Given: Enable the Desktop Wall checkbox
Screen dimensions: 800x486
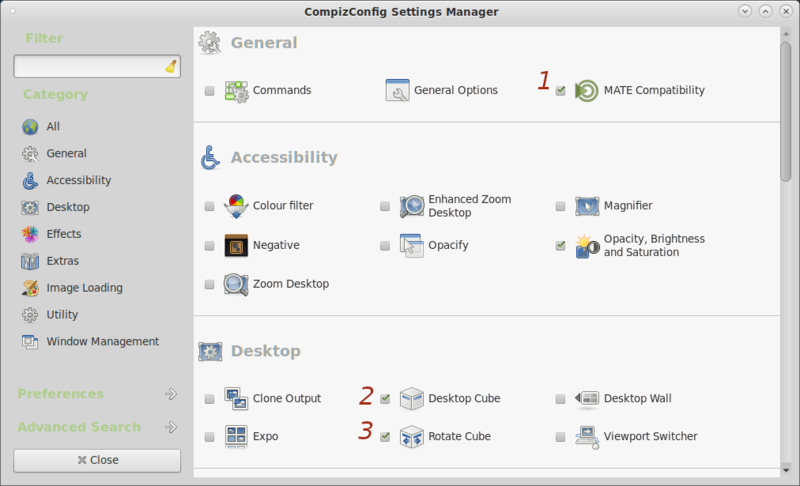Looking at the screenshot, I should [x=560, y=399].
